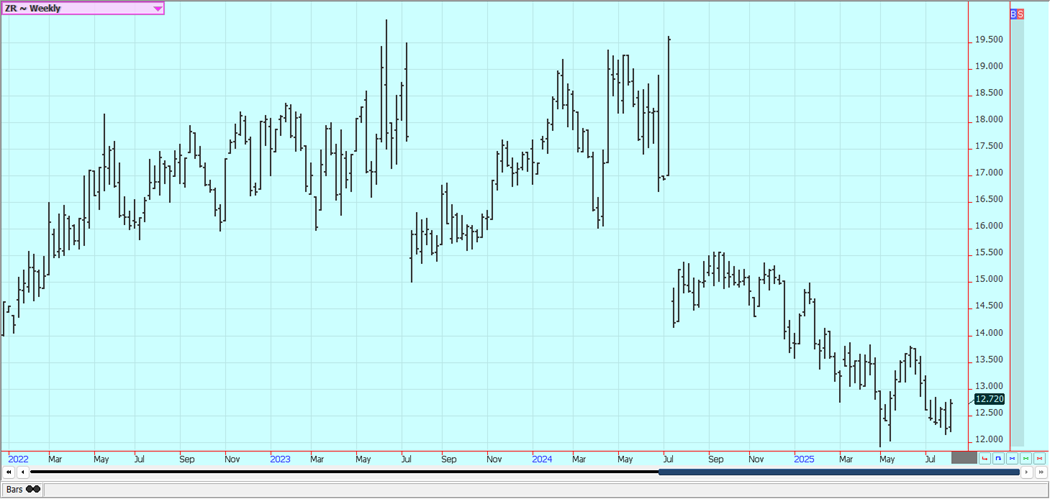Click the gray box beside the bottom-right tool icons
Screen dimensions: 1050x499
(x=964, y=457)
